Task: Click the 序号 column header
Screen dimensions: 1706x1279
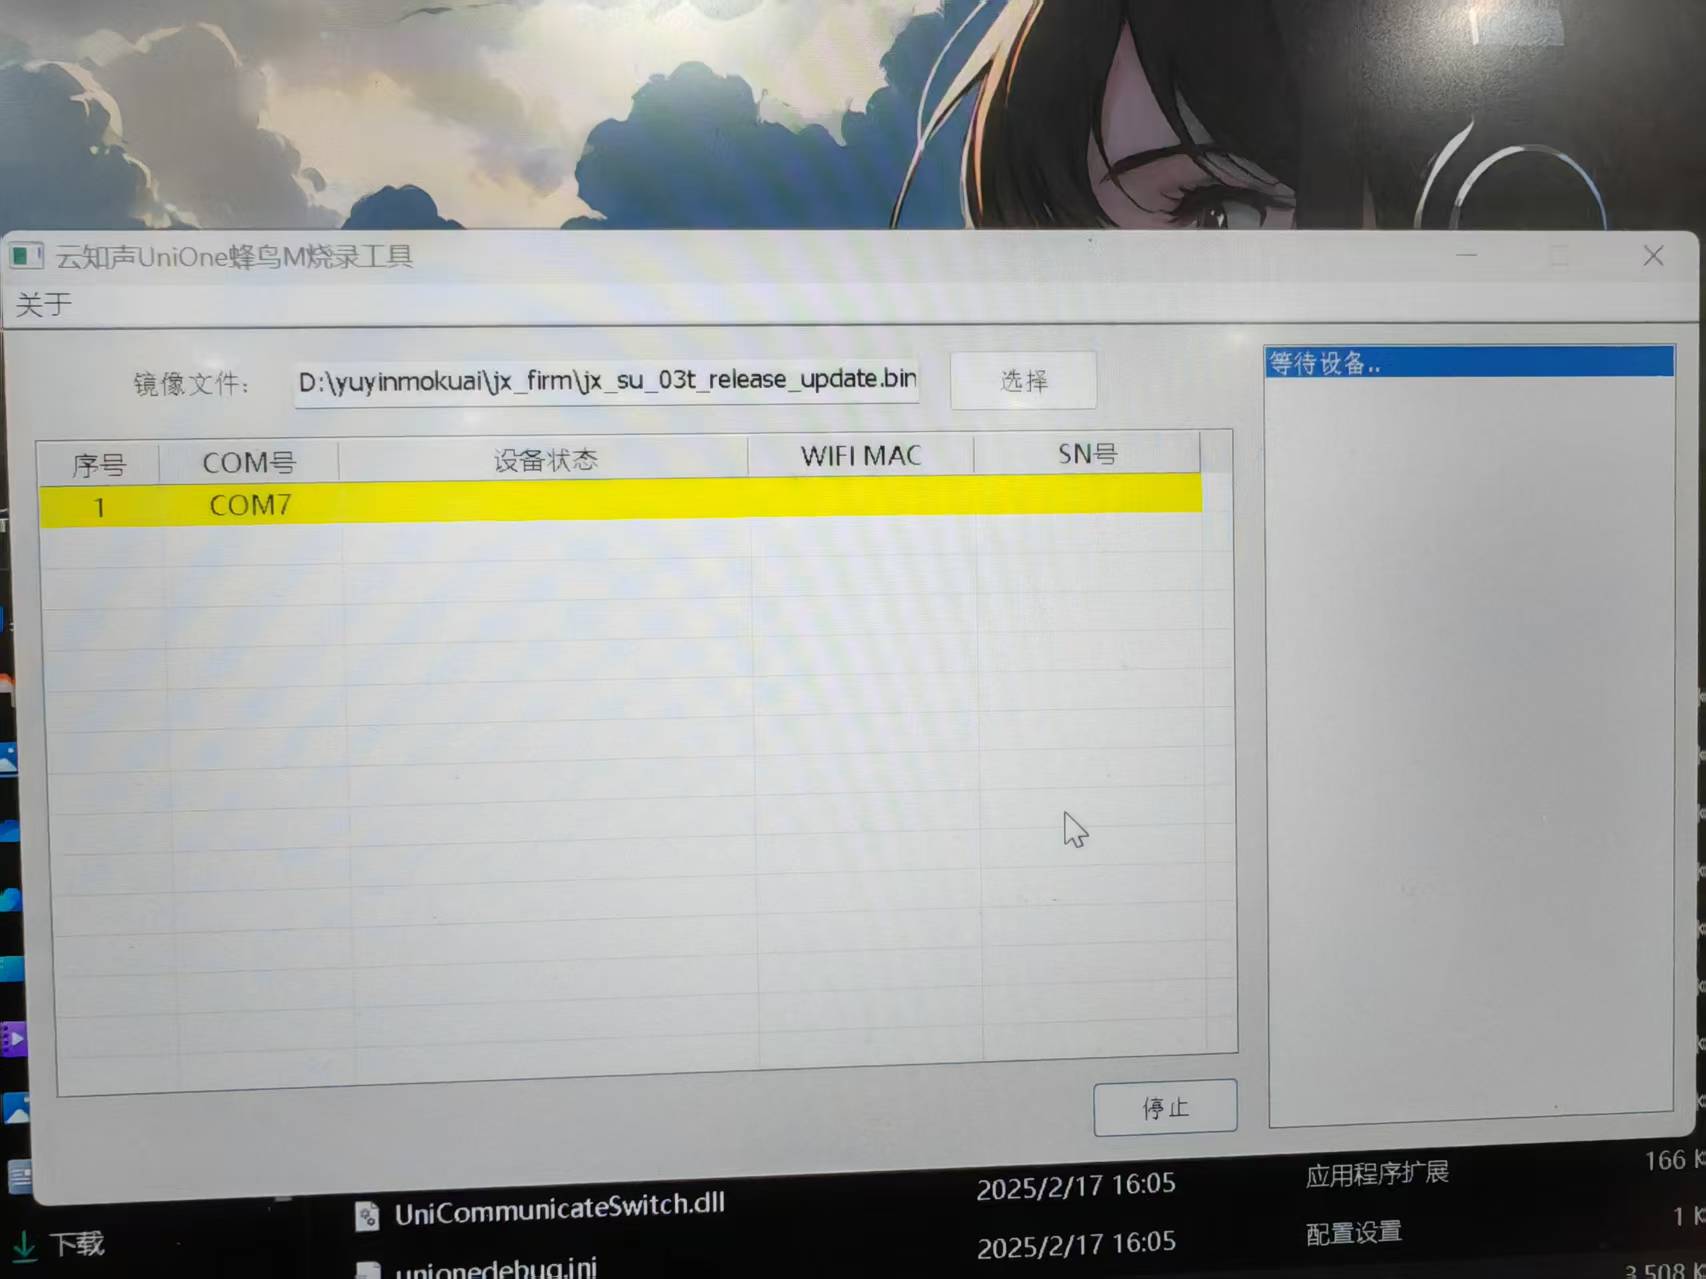Action: (99, 464)
